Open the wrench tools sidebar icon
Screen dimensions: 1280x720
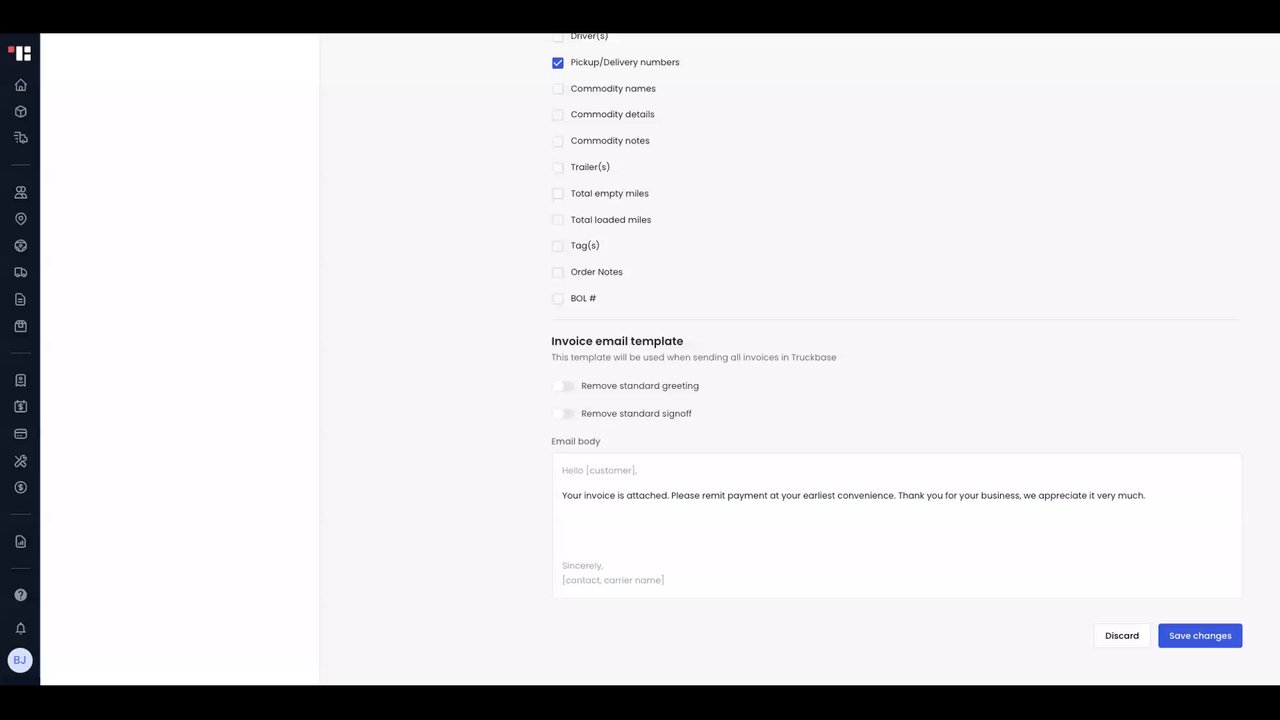coord(20,461)
